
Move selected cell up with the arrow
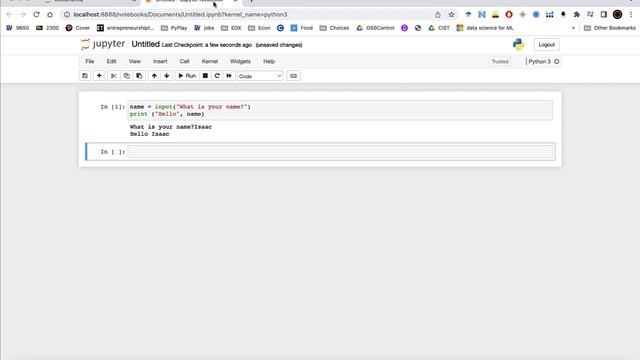[x=154, y=76]
